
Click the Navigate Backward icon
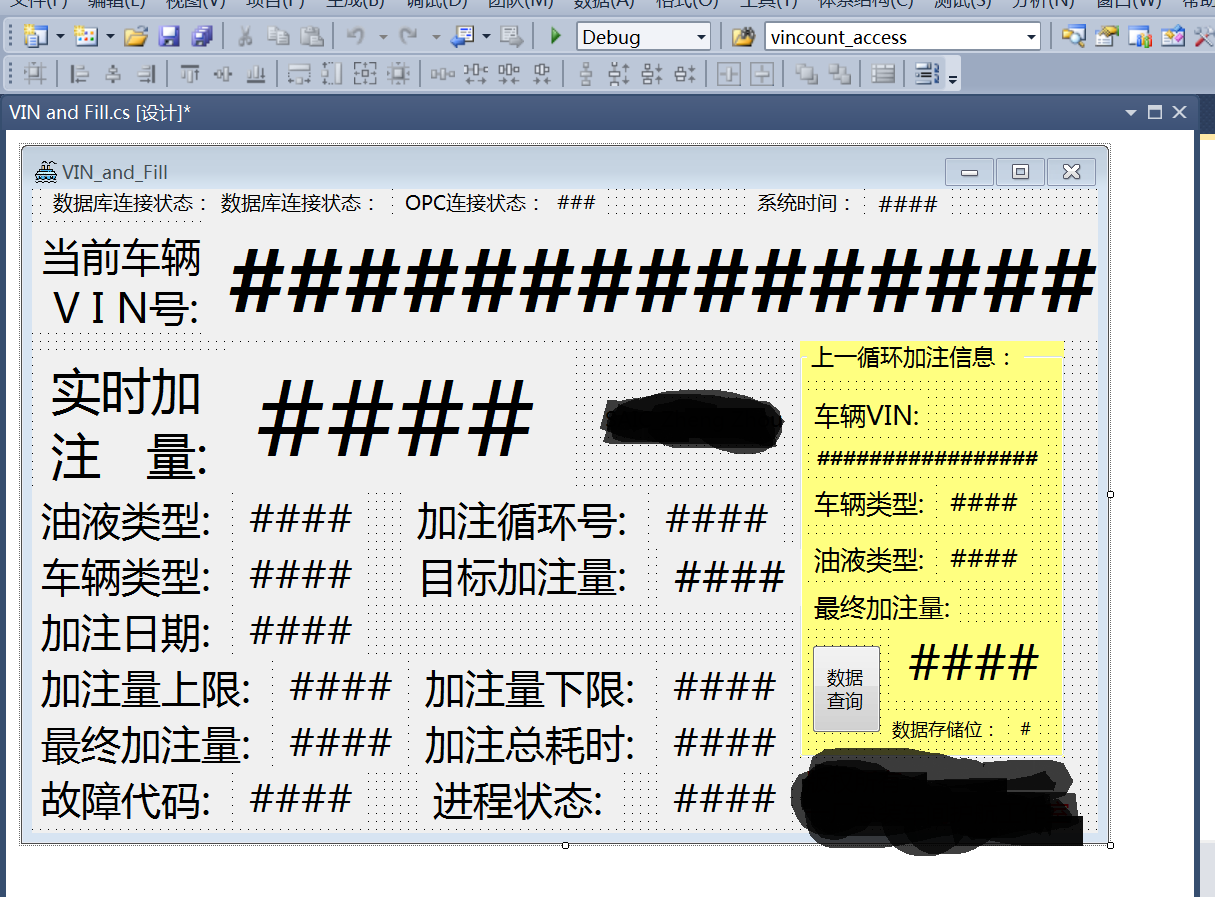click(462, 38)
